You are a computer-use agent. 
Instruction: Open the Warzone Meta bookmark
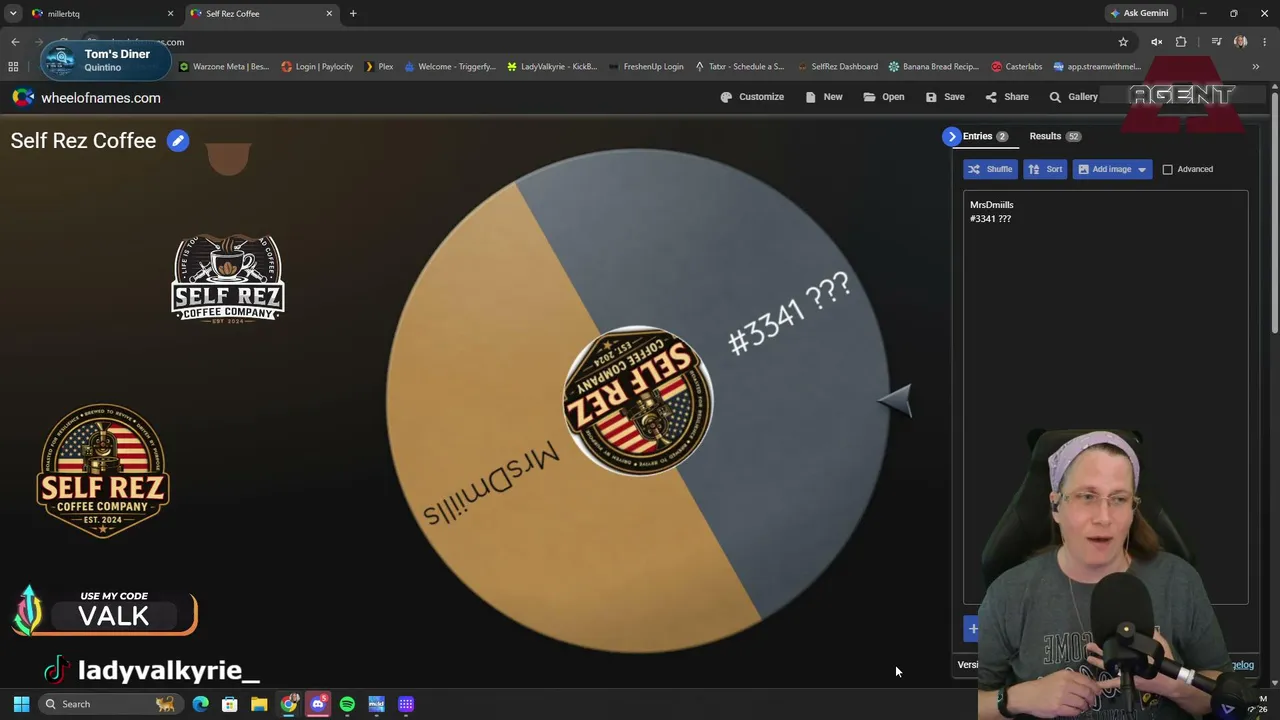click(223, 67)
